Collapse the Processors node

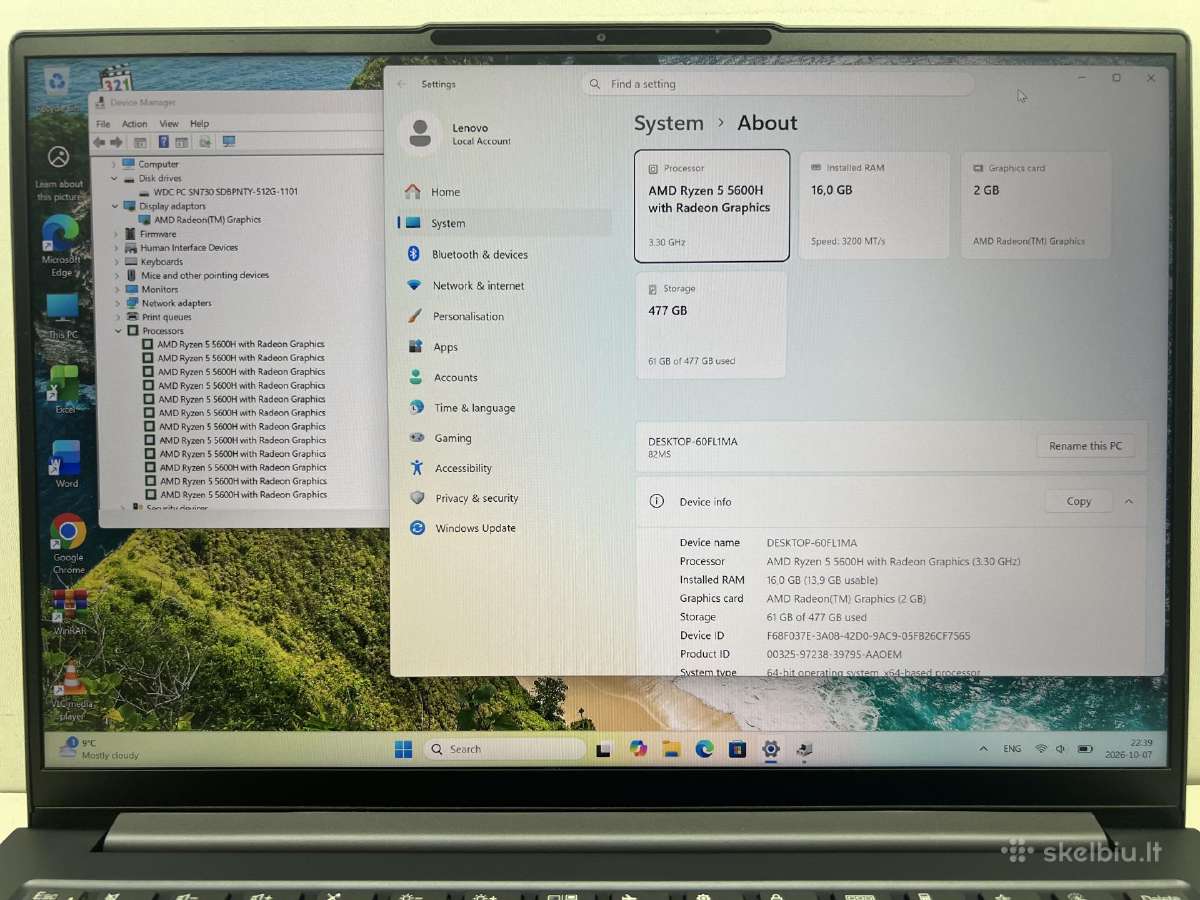[x=118, y=330]
